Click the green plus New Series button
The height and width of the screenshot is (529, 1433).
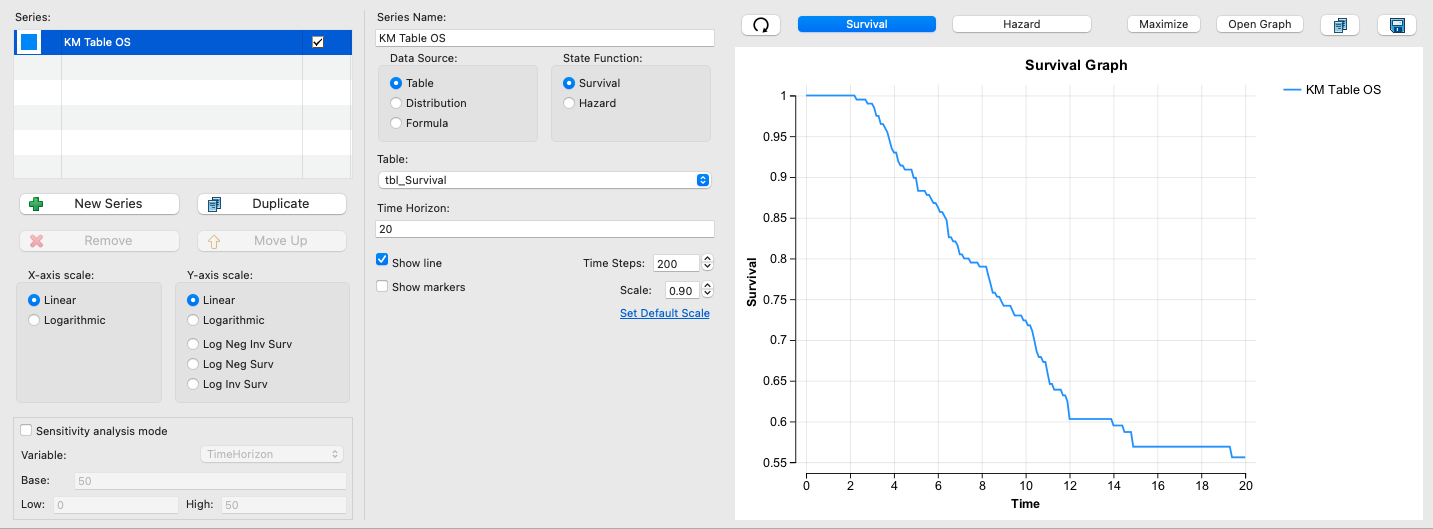coord(99,204)
